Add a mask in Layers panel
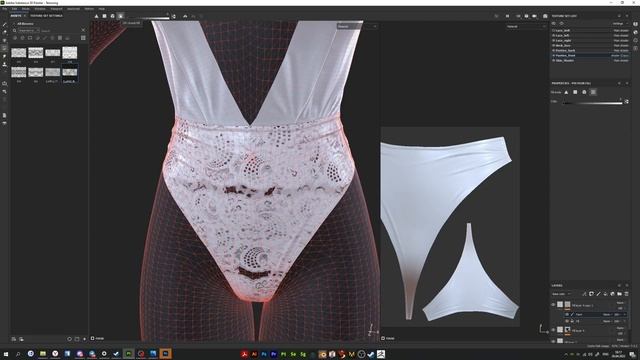The image size is (640, 360). click(x=591, y=294)
